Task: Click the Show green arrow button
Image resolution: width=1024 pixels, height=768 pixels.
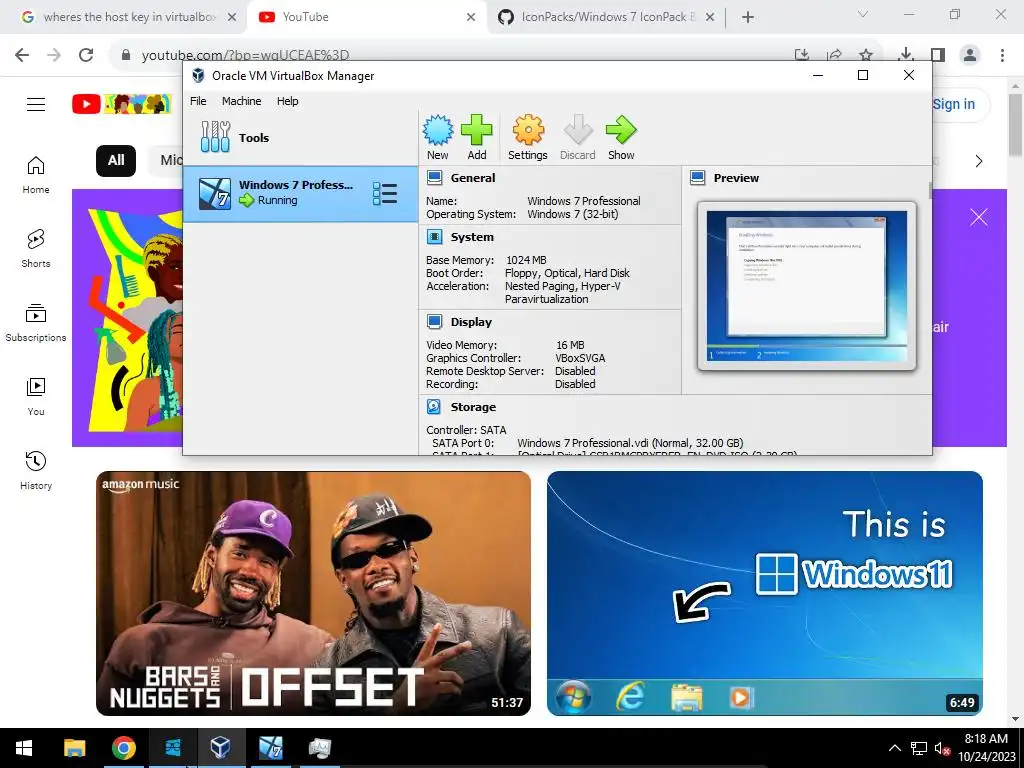Action: coord(621,137)
